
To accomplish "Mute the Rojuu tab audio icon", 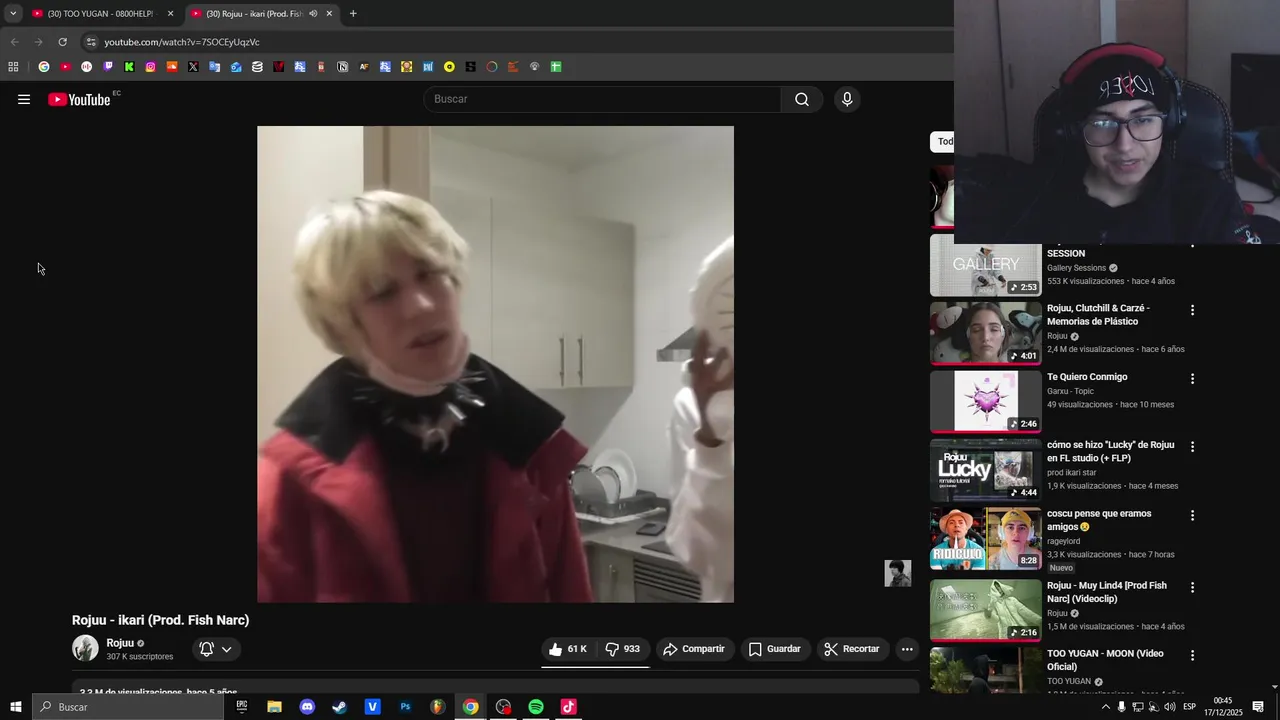I will (x=313, y=14).
